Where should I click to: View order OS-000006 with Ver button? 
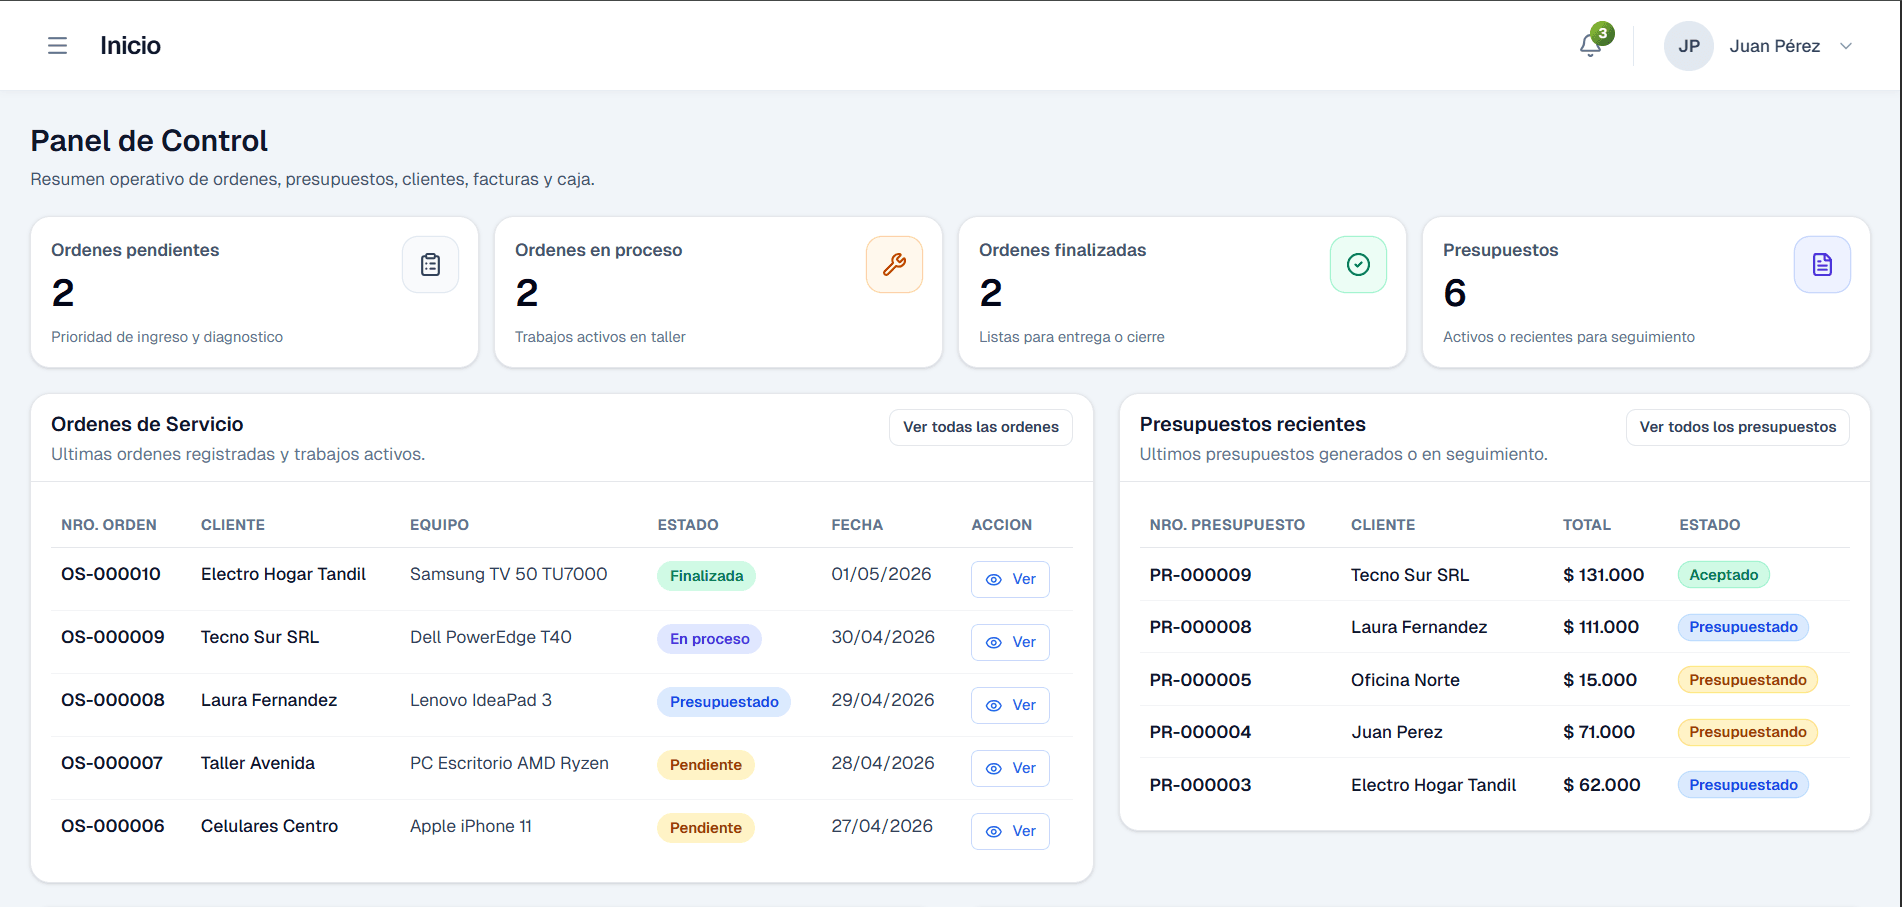1010,831
